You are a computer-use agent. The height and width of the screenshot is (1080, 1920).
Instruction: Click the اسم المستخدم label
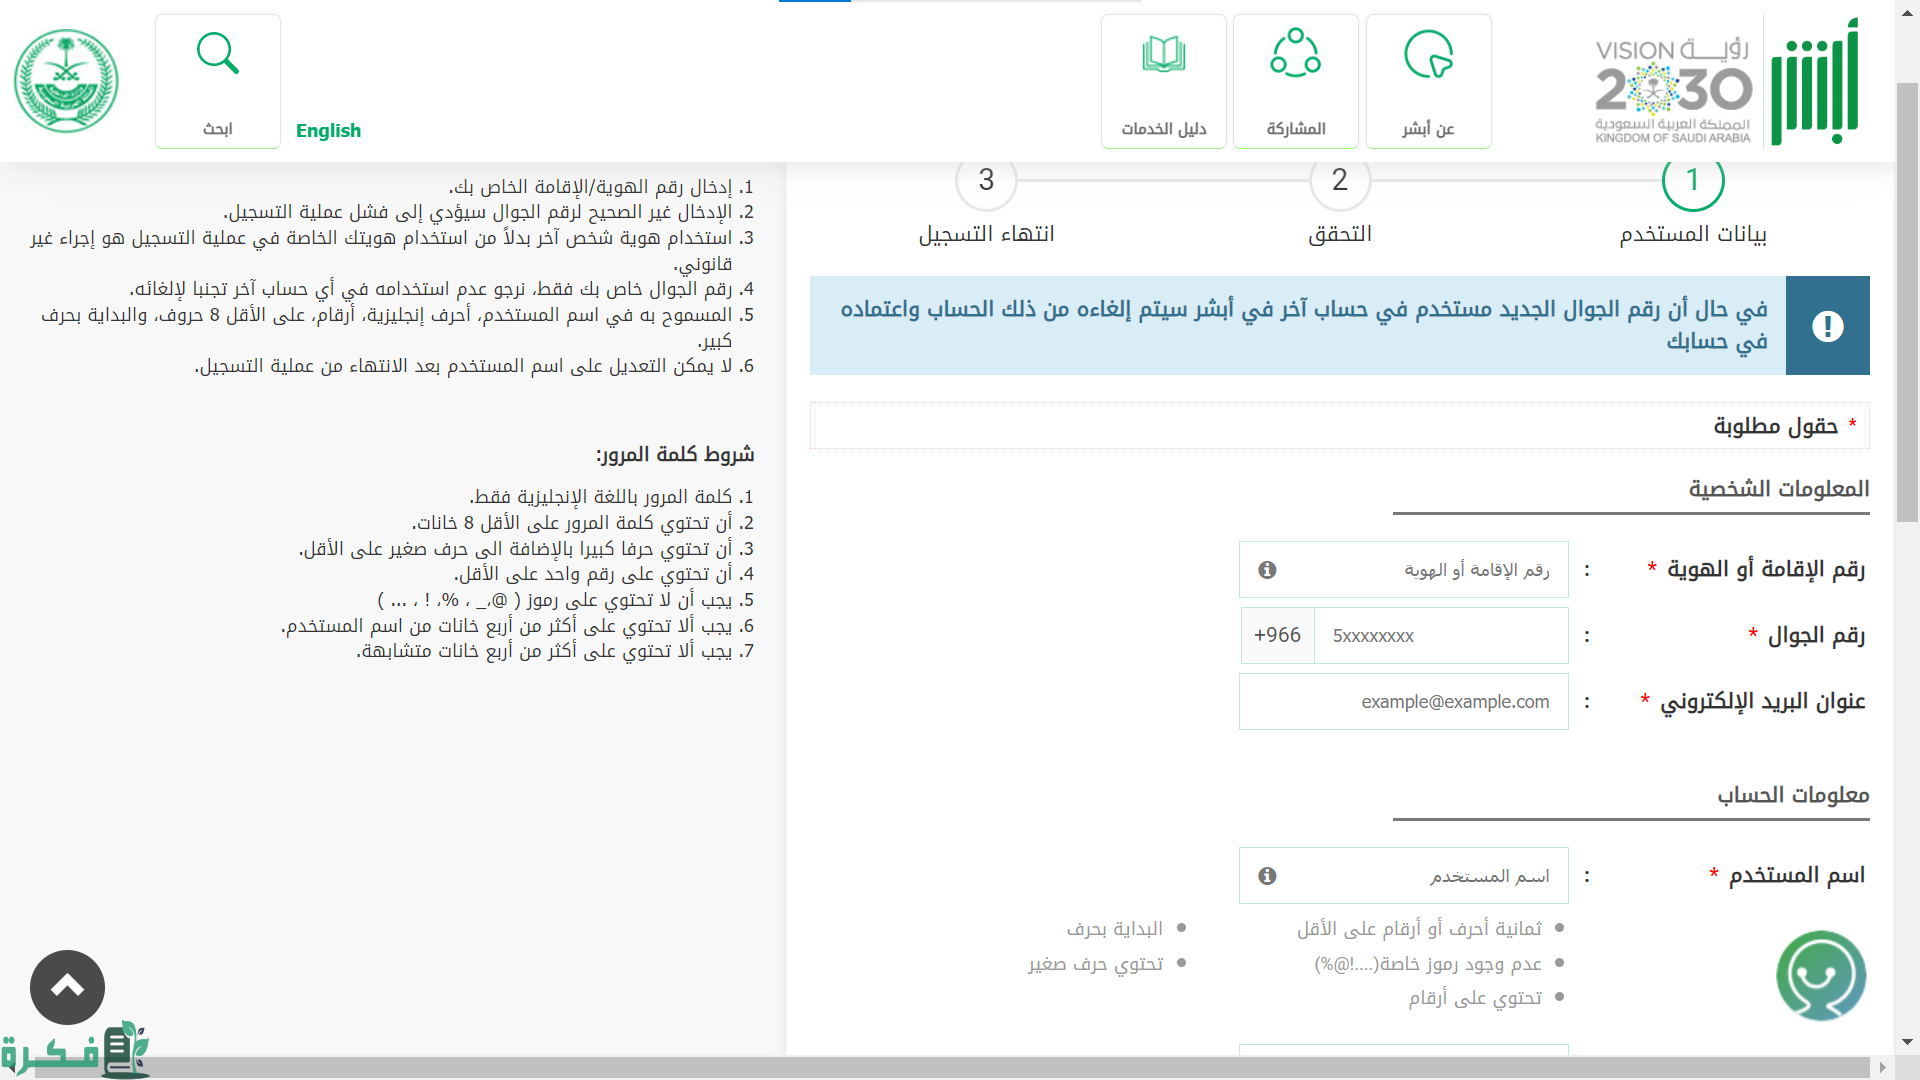point(1797,876)
